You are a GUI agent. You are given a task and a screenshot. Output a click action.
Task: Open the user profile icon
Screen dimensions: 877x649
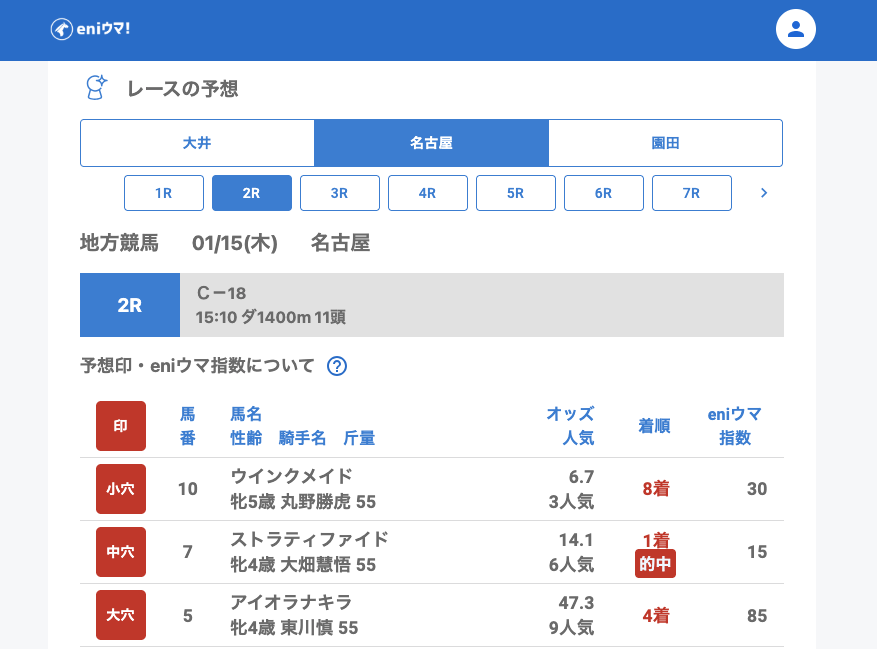point(796,29)
